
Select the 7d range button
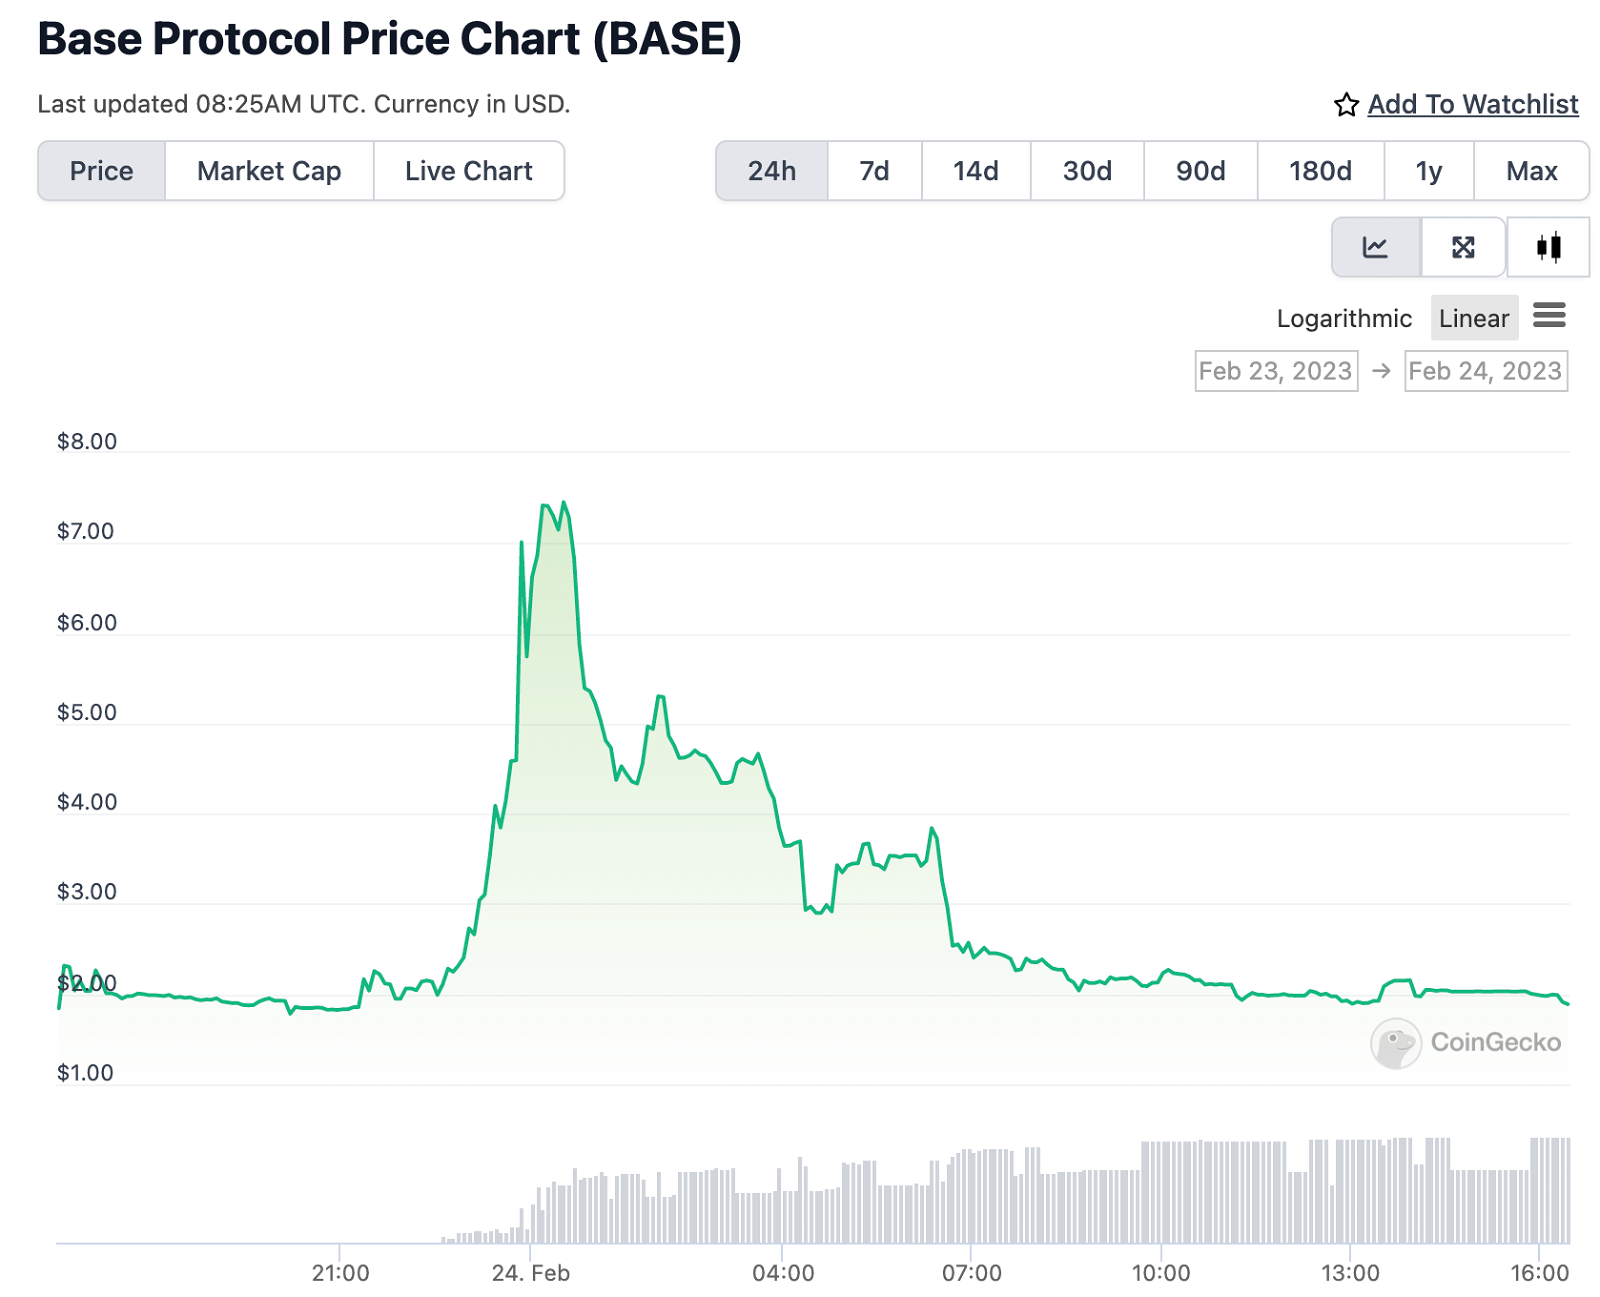coord(875,171)
